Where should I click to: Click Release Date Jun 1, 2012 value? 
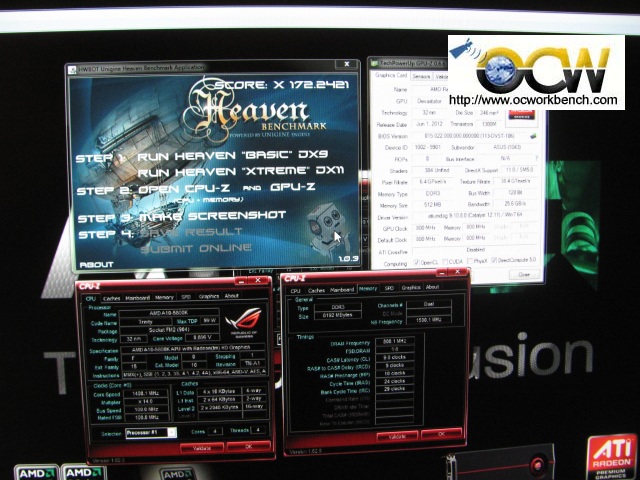coord(429,124)
